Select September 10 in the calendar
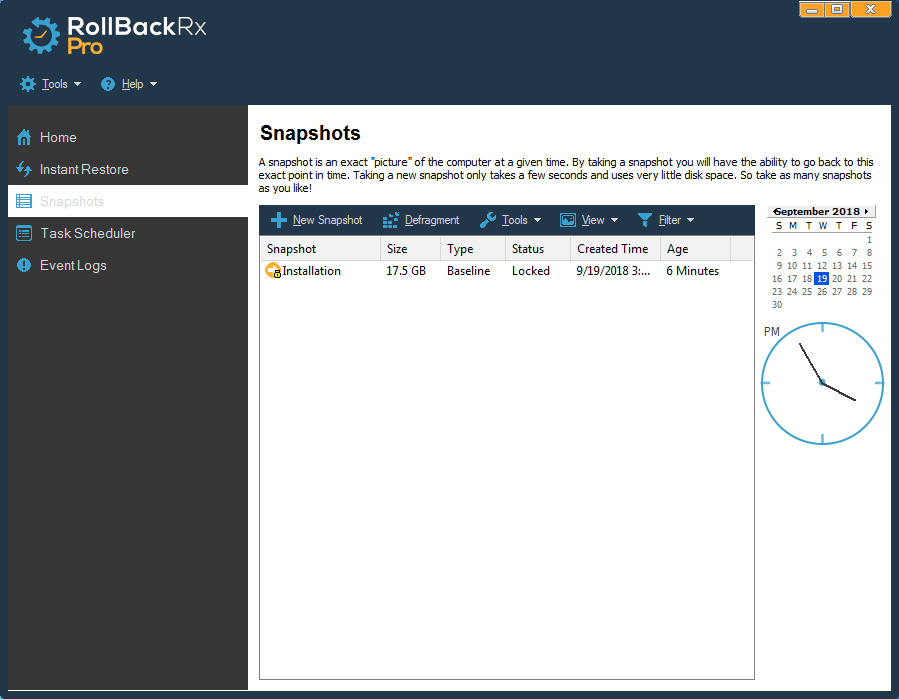 792,265
